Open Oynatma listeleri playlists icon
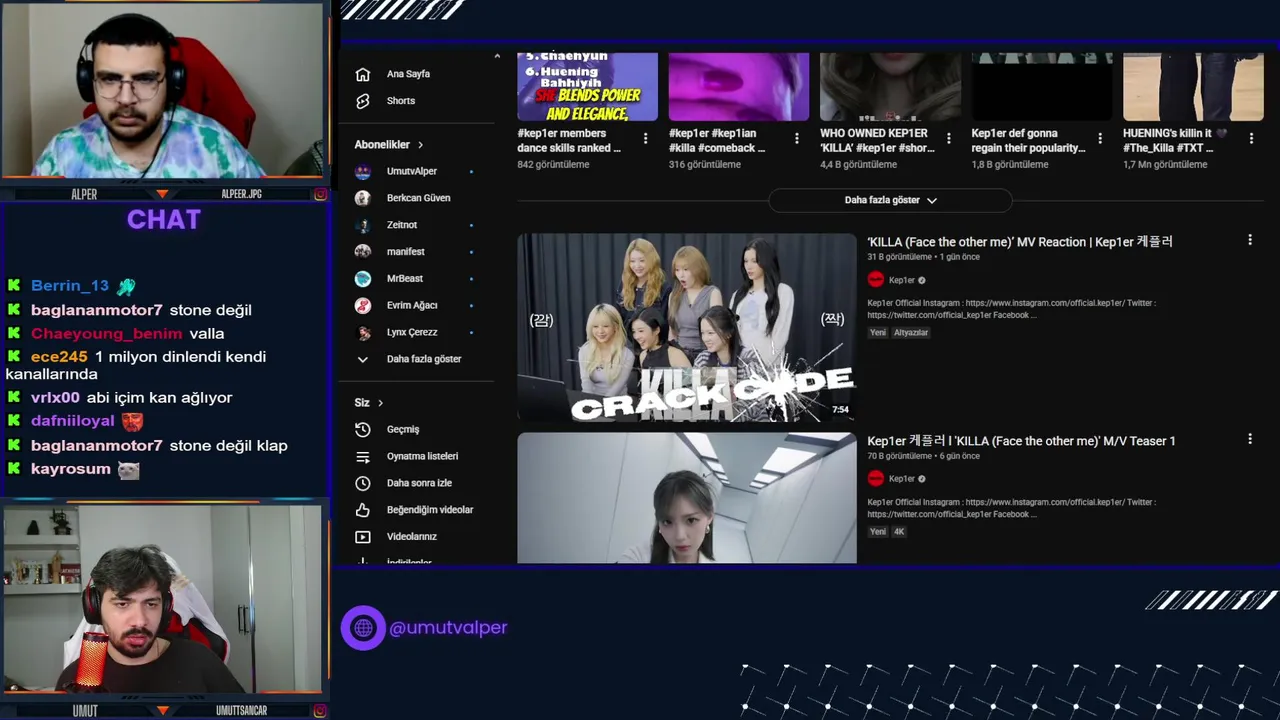Screen dimensions: 1280x720 (x=363, y=456)
